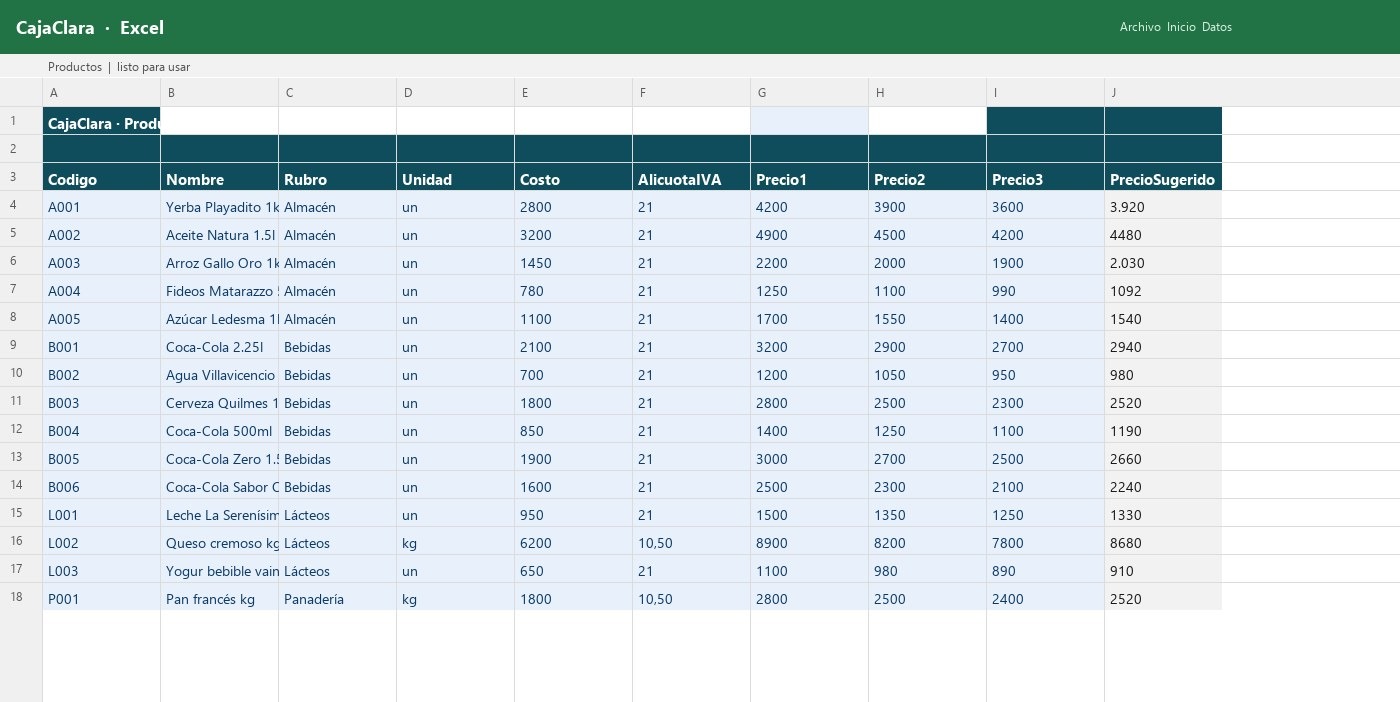Click the CajaClara title cell in row 1
The height and width of the screenshot is (702, 1400).
101,121
